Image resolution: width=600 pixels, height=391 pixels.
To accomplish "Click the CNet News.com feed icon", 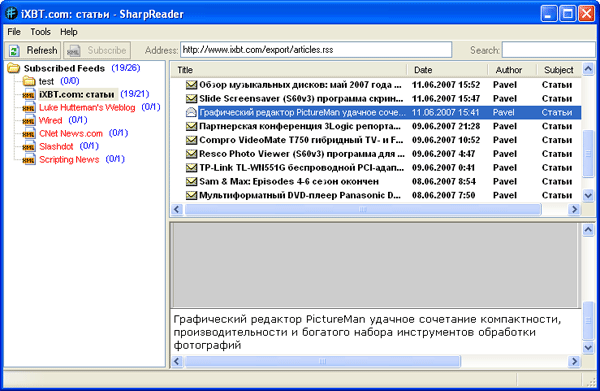I will click(29, 134).
